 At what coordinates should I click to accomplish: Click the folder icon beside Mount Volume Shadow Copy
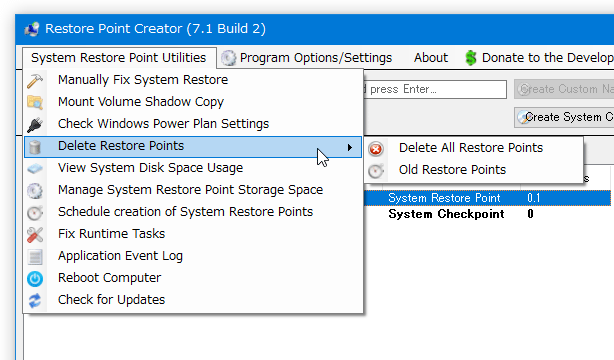[x=35, y=102]
